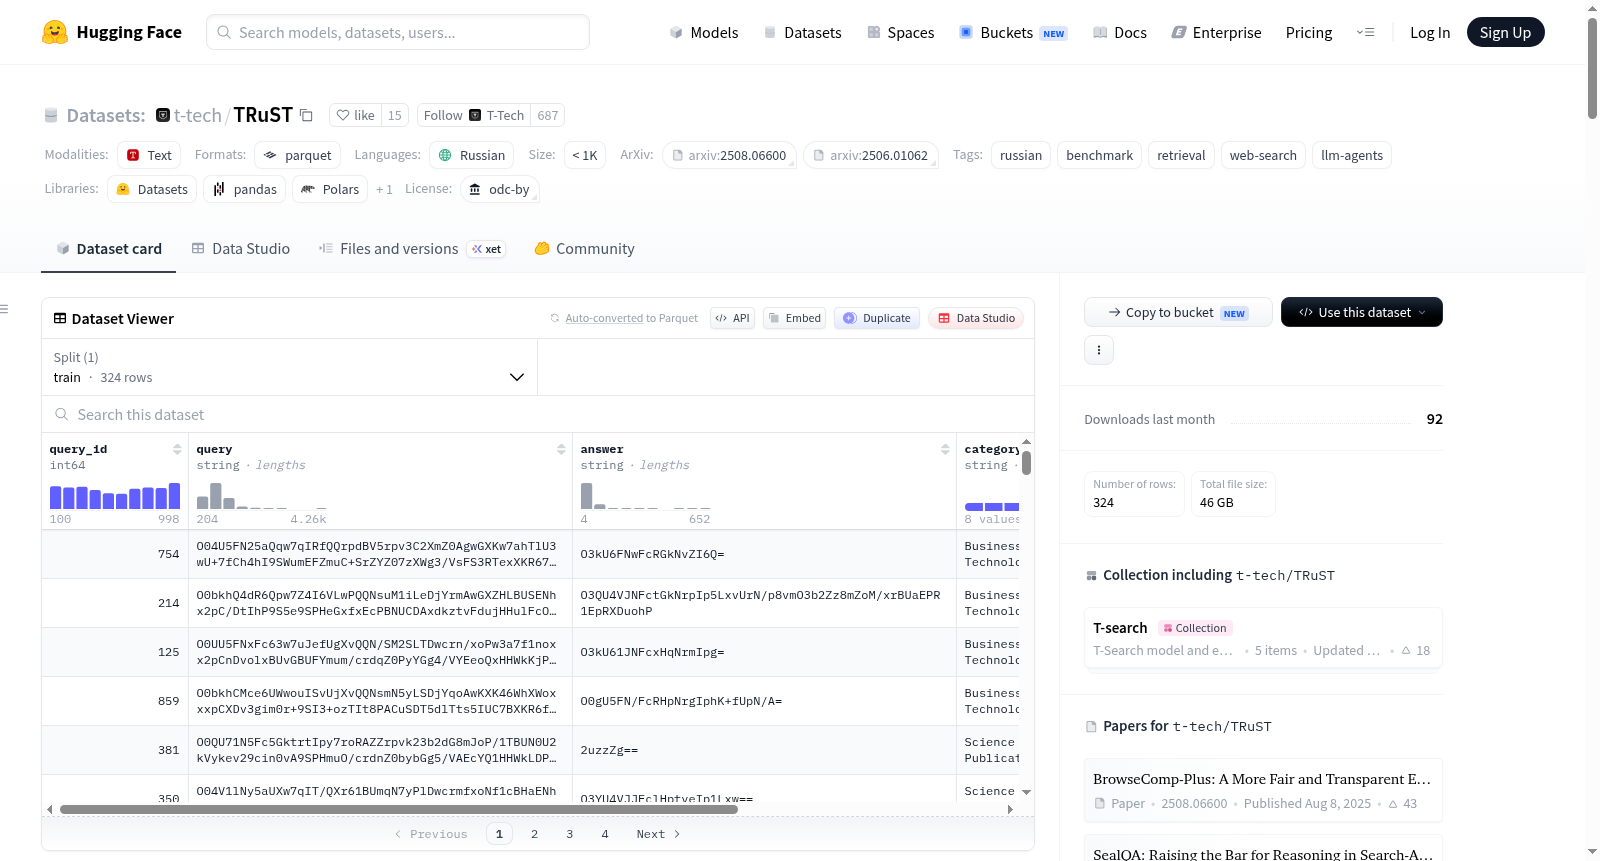Open the Community tab
The width and height of the screenshot is (1600, 861).
coord(584,249)
